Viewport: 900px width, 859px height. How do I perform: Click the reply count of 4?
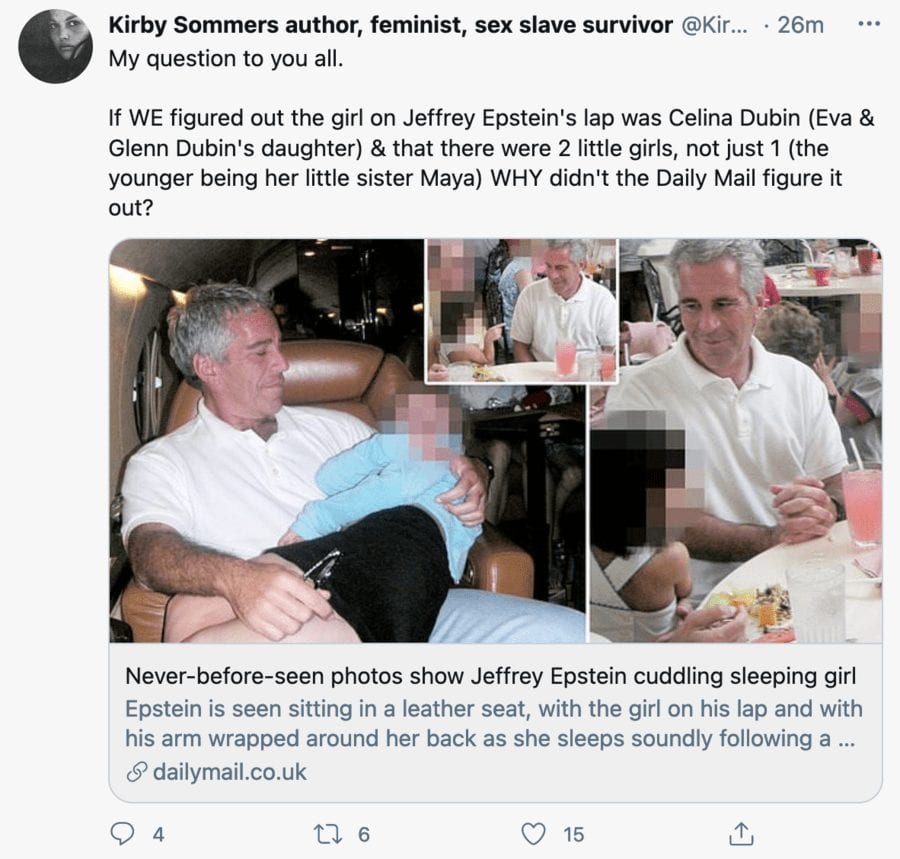(x=157, y=833)
